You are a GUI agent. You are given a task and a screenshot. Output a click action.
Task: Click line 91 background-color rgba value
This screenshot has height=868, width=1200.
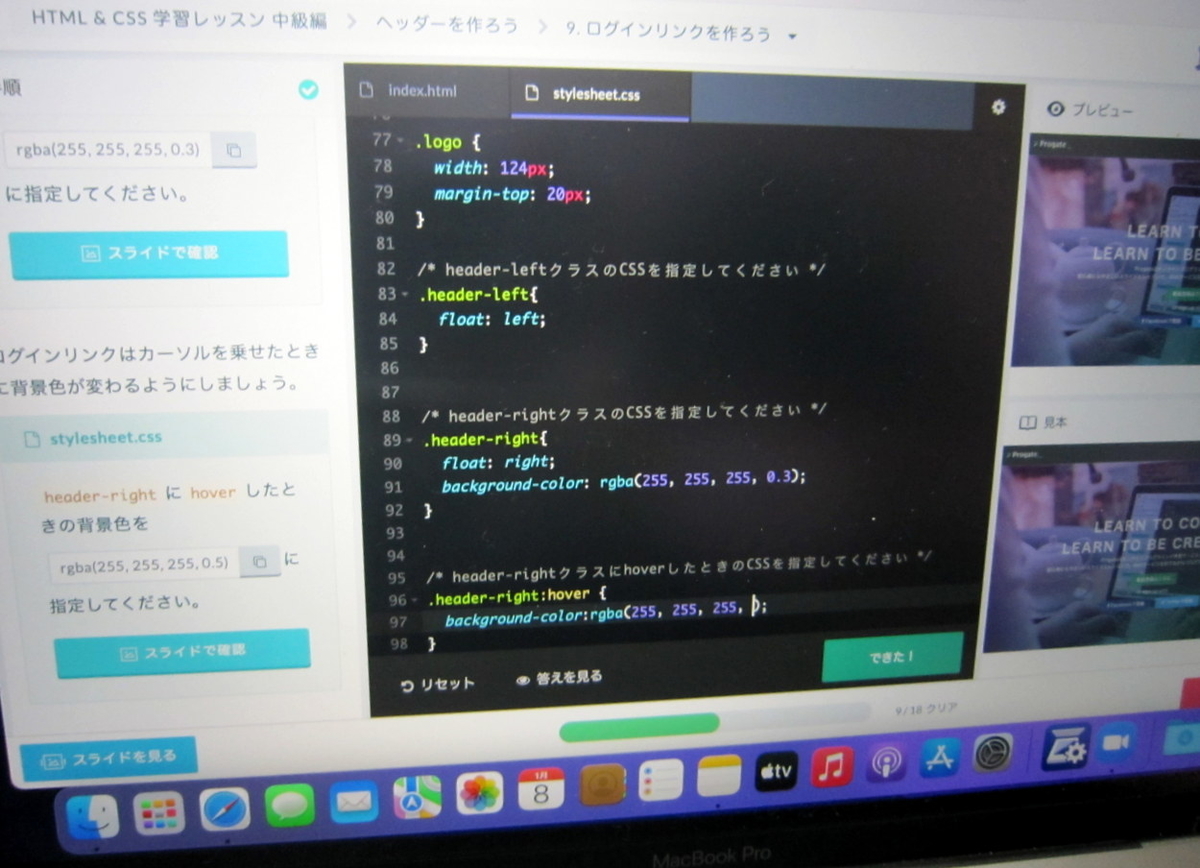tap(702, 479)
